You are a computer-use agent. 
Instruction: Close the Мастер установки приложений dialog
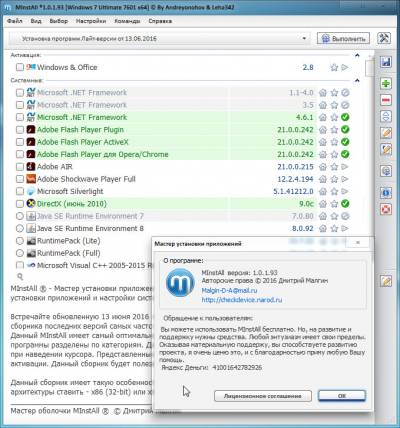[x=358, y=243]
